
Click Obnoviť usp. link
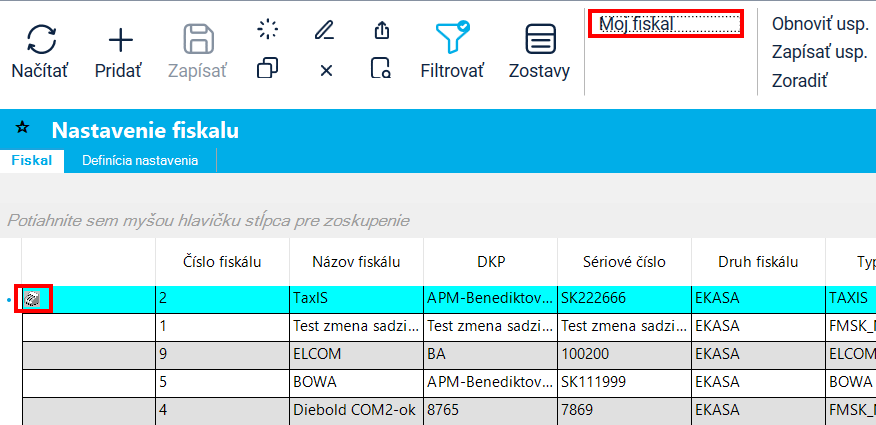(x=820, y=24)
